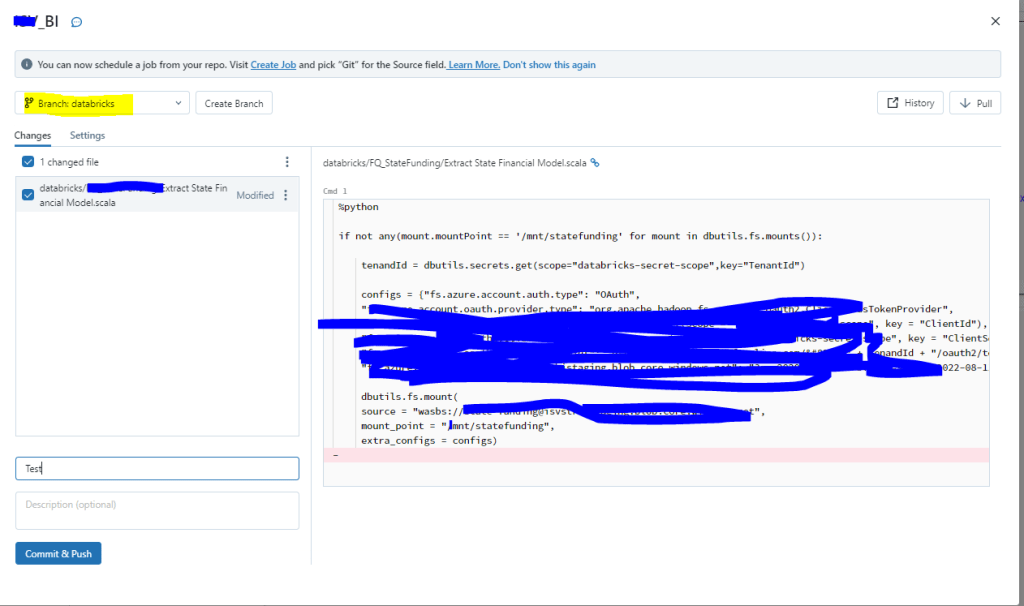The width and height of the screenshot is (1024, 606).
Task: Select the Changes tab
Action: pos(32,135)
